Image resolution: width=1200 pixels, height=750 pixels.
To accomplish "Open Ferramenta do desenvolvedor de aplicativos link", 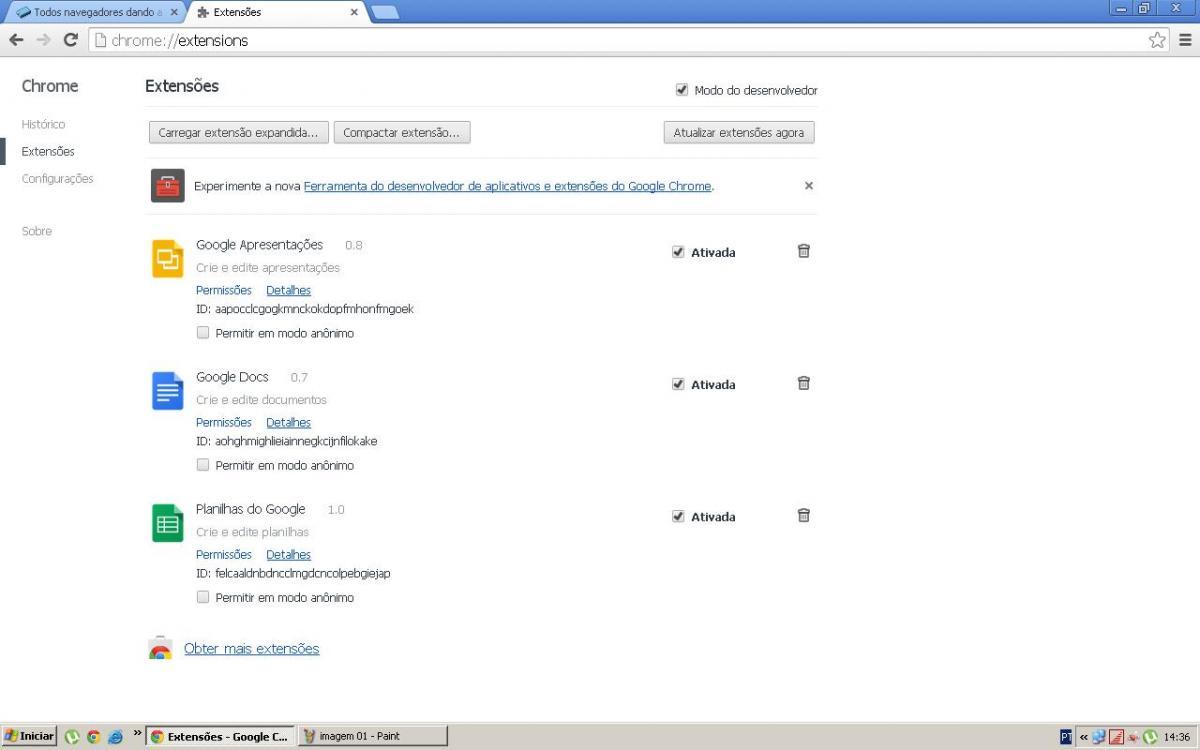I will click(x=507, y=186).
